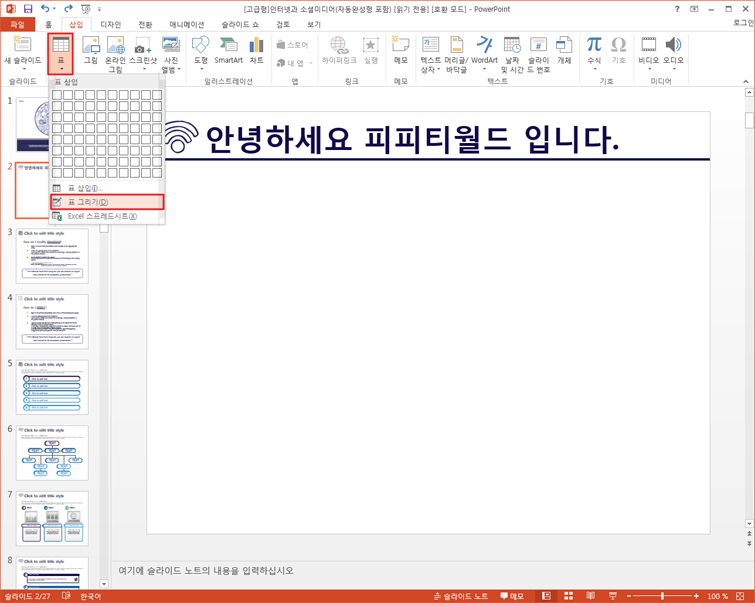Screen dimensions: 755x603
Task: Undo the last action
Action: [45, 9]
